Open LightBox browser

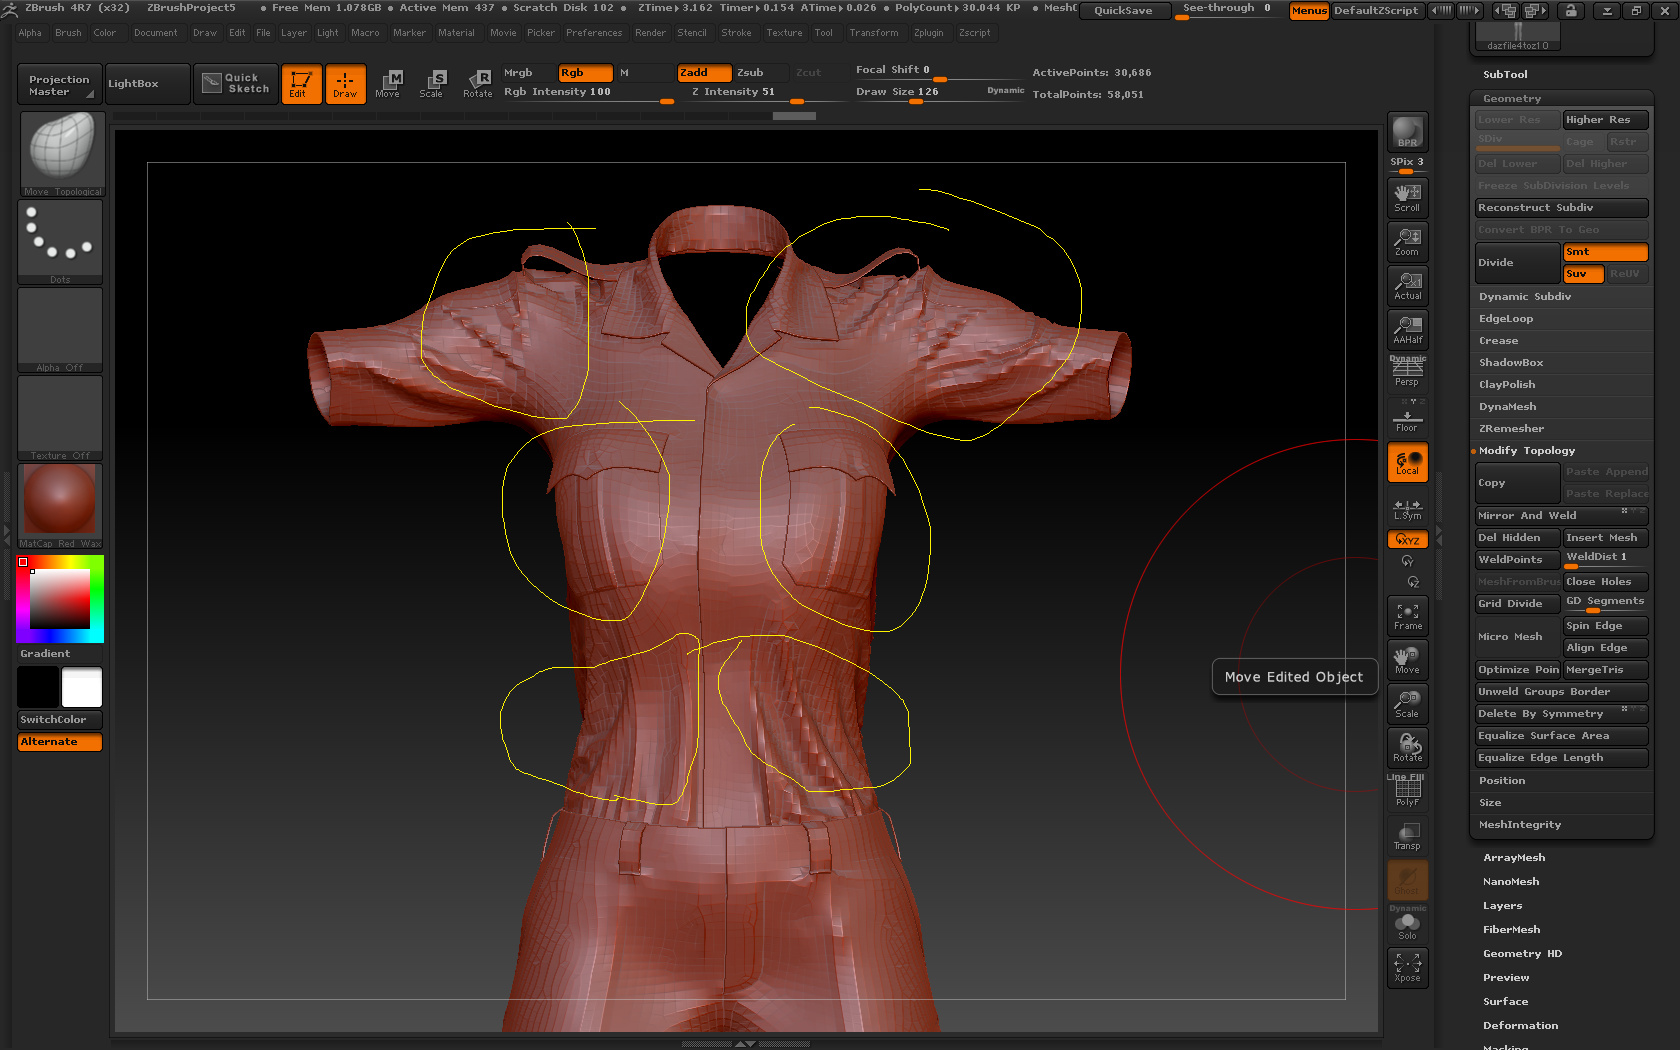tap(147, 84)
